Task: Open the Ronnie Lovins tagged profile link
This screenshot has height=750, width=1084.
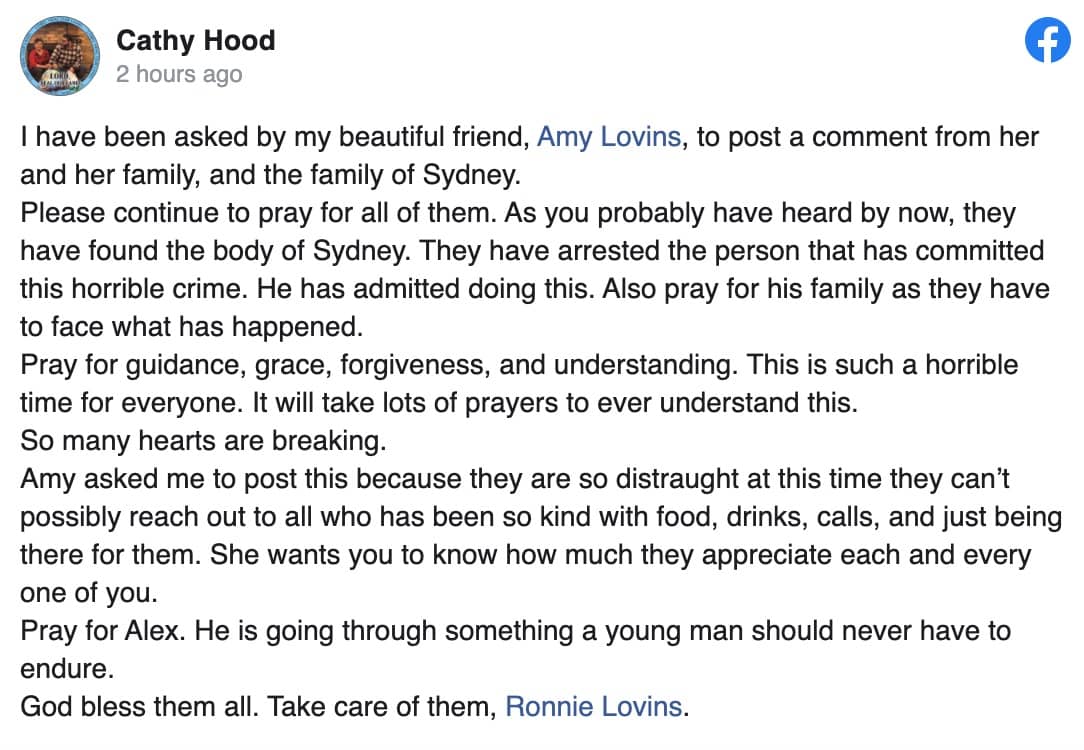Action: pos(594,706)
